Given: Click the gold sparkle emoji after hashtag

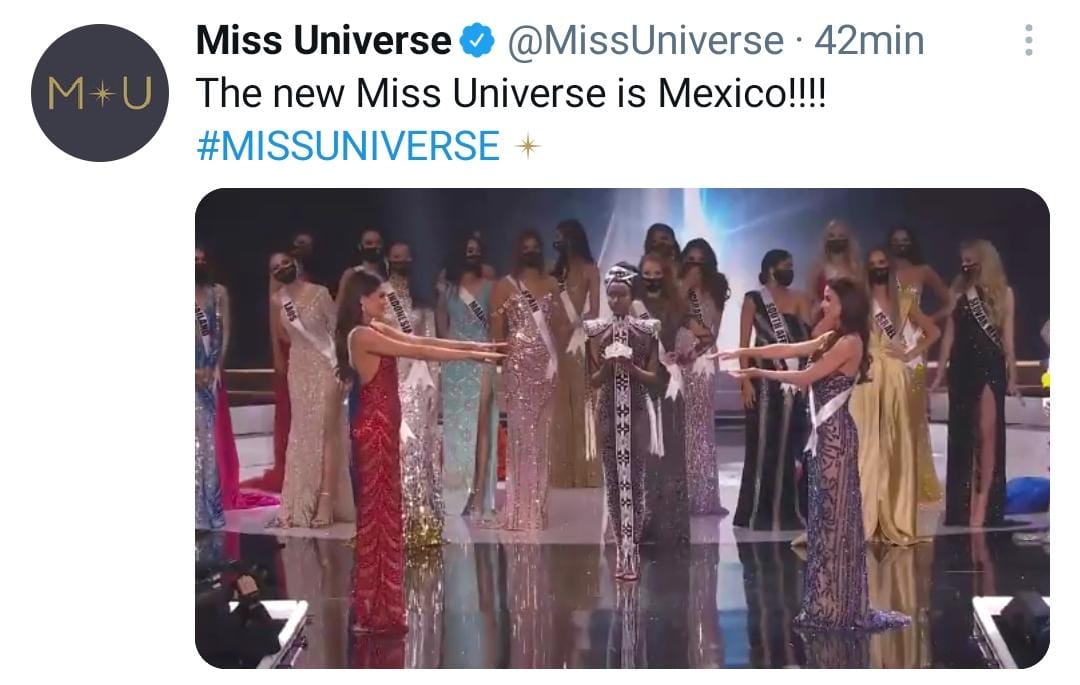Looking at the screenshot, I should click(528, 146).
